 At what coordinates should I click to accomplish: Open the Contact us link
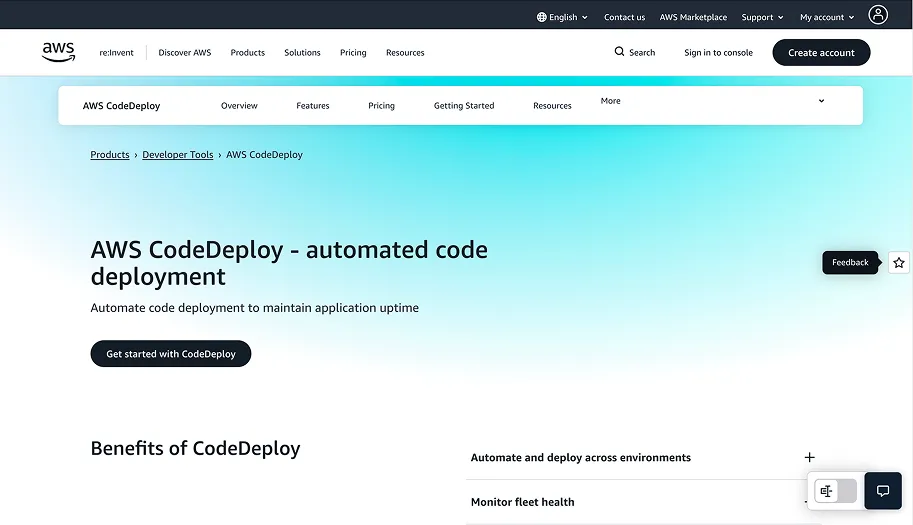pos(624,17)
